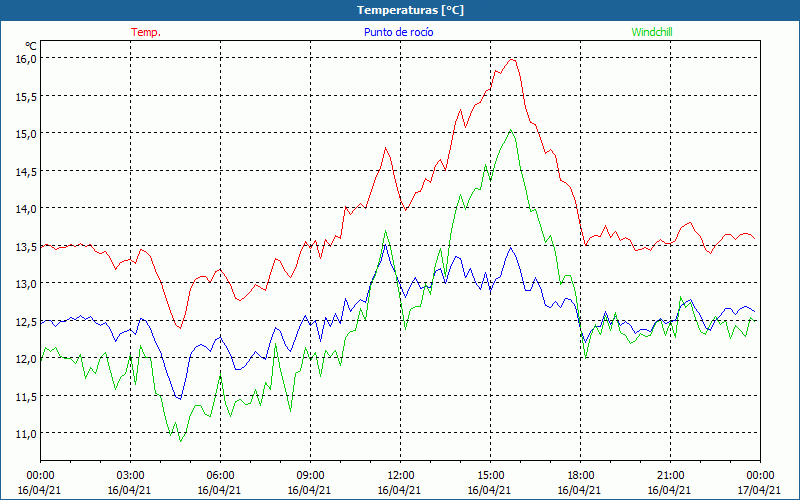Click the 17/04/21 date label

click(759, 490)
